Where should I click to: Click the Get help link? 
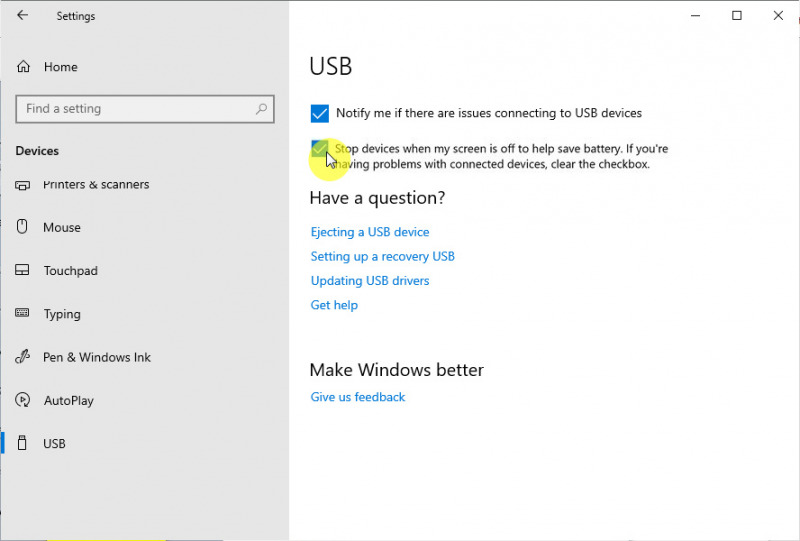point(334,305)
